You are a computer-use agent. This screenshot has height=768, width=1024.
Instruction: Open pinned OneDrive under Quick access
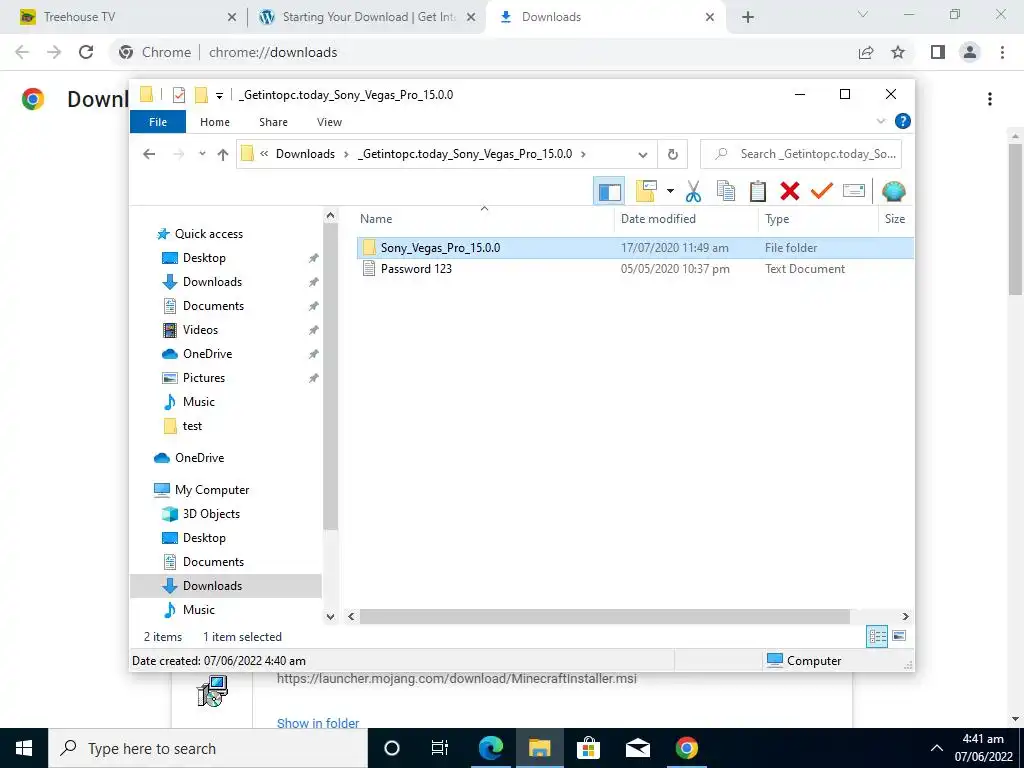[207, 354]
